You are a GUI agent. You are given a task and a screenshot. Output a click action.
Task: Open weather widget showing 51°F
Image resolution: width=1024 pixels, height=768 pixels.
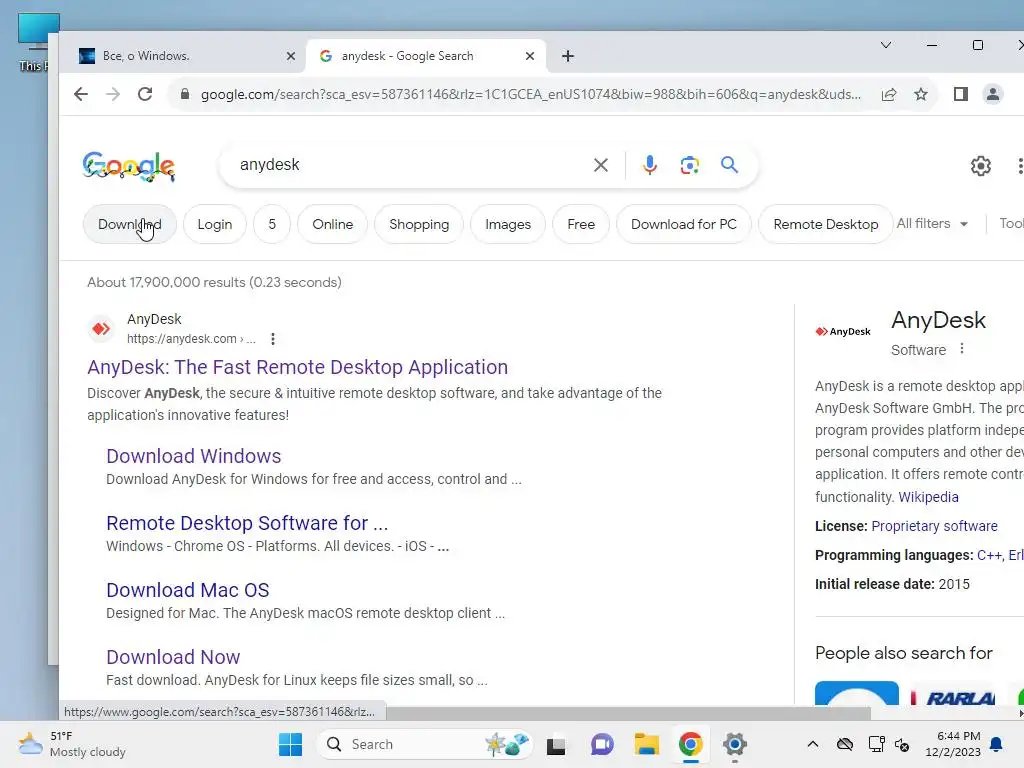72,744
